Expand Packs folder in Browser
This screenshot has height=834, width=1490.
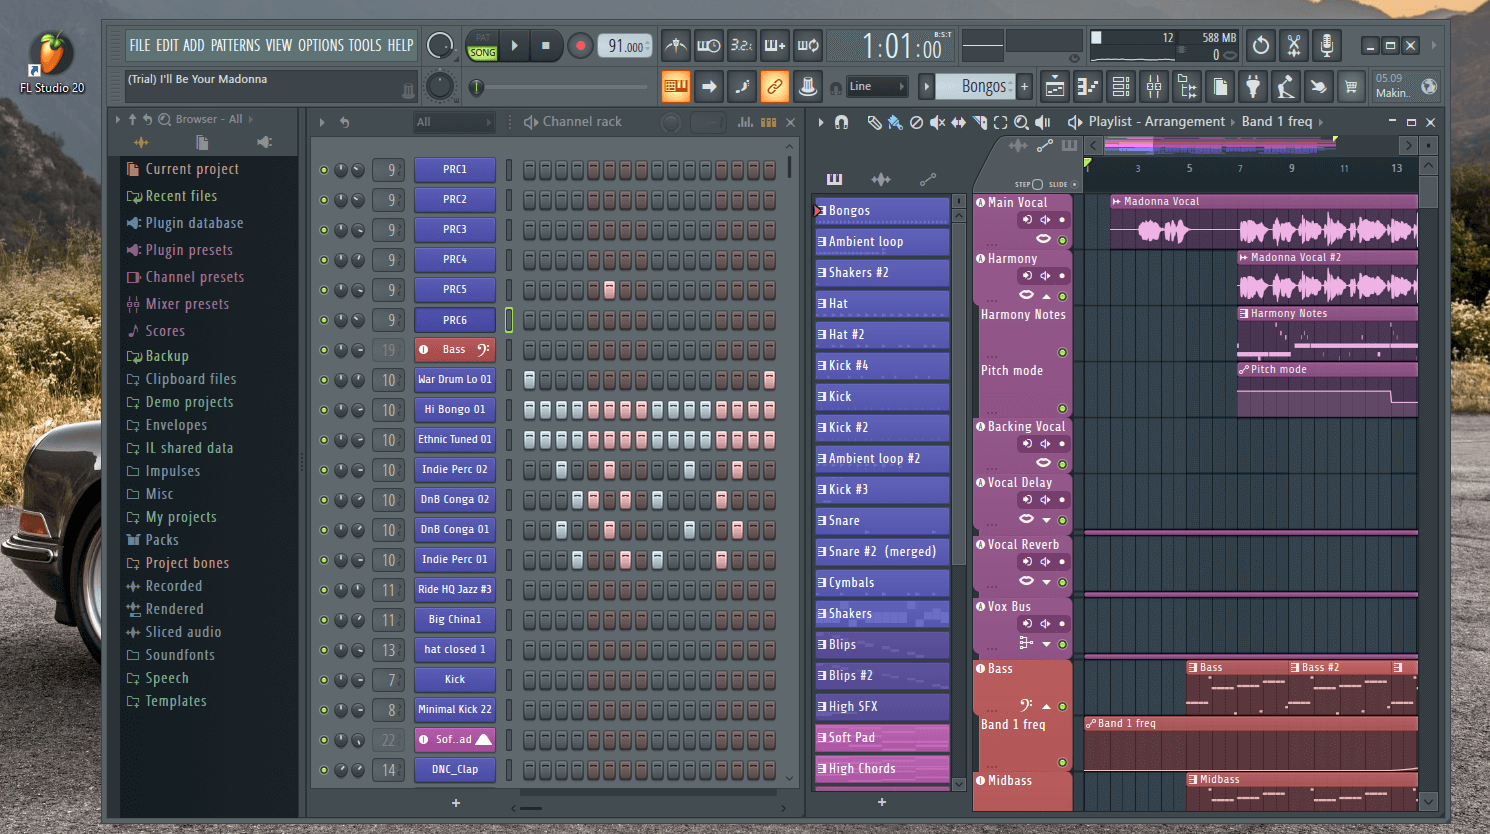tap(152, 540)
